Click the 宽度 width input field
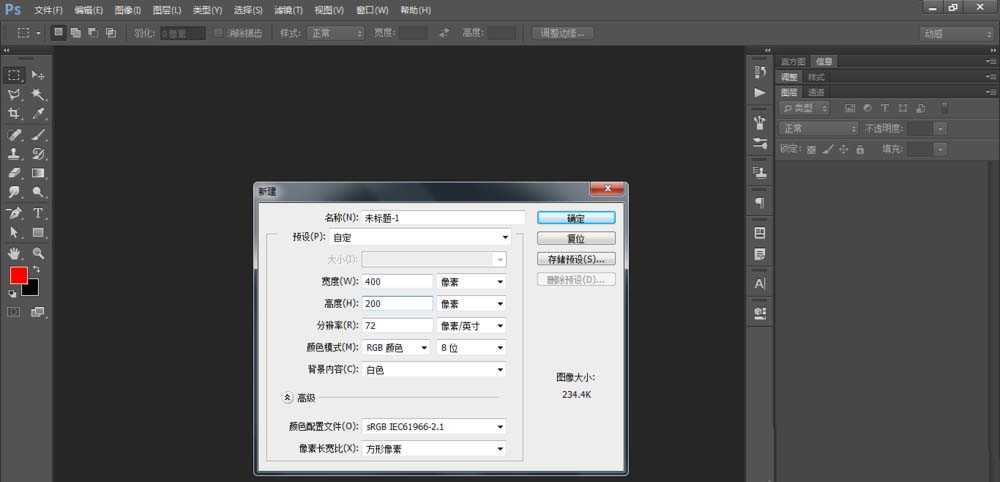 pyautogui.click(x=397, y=282)
